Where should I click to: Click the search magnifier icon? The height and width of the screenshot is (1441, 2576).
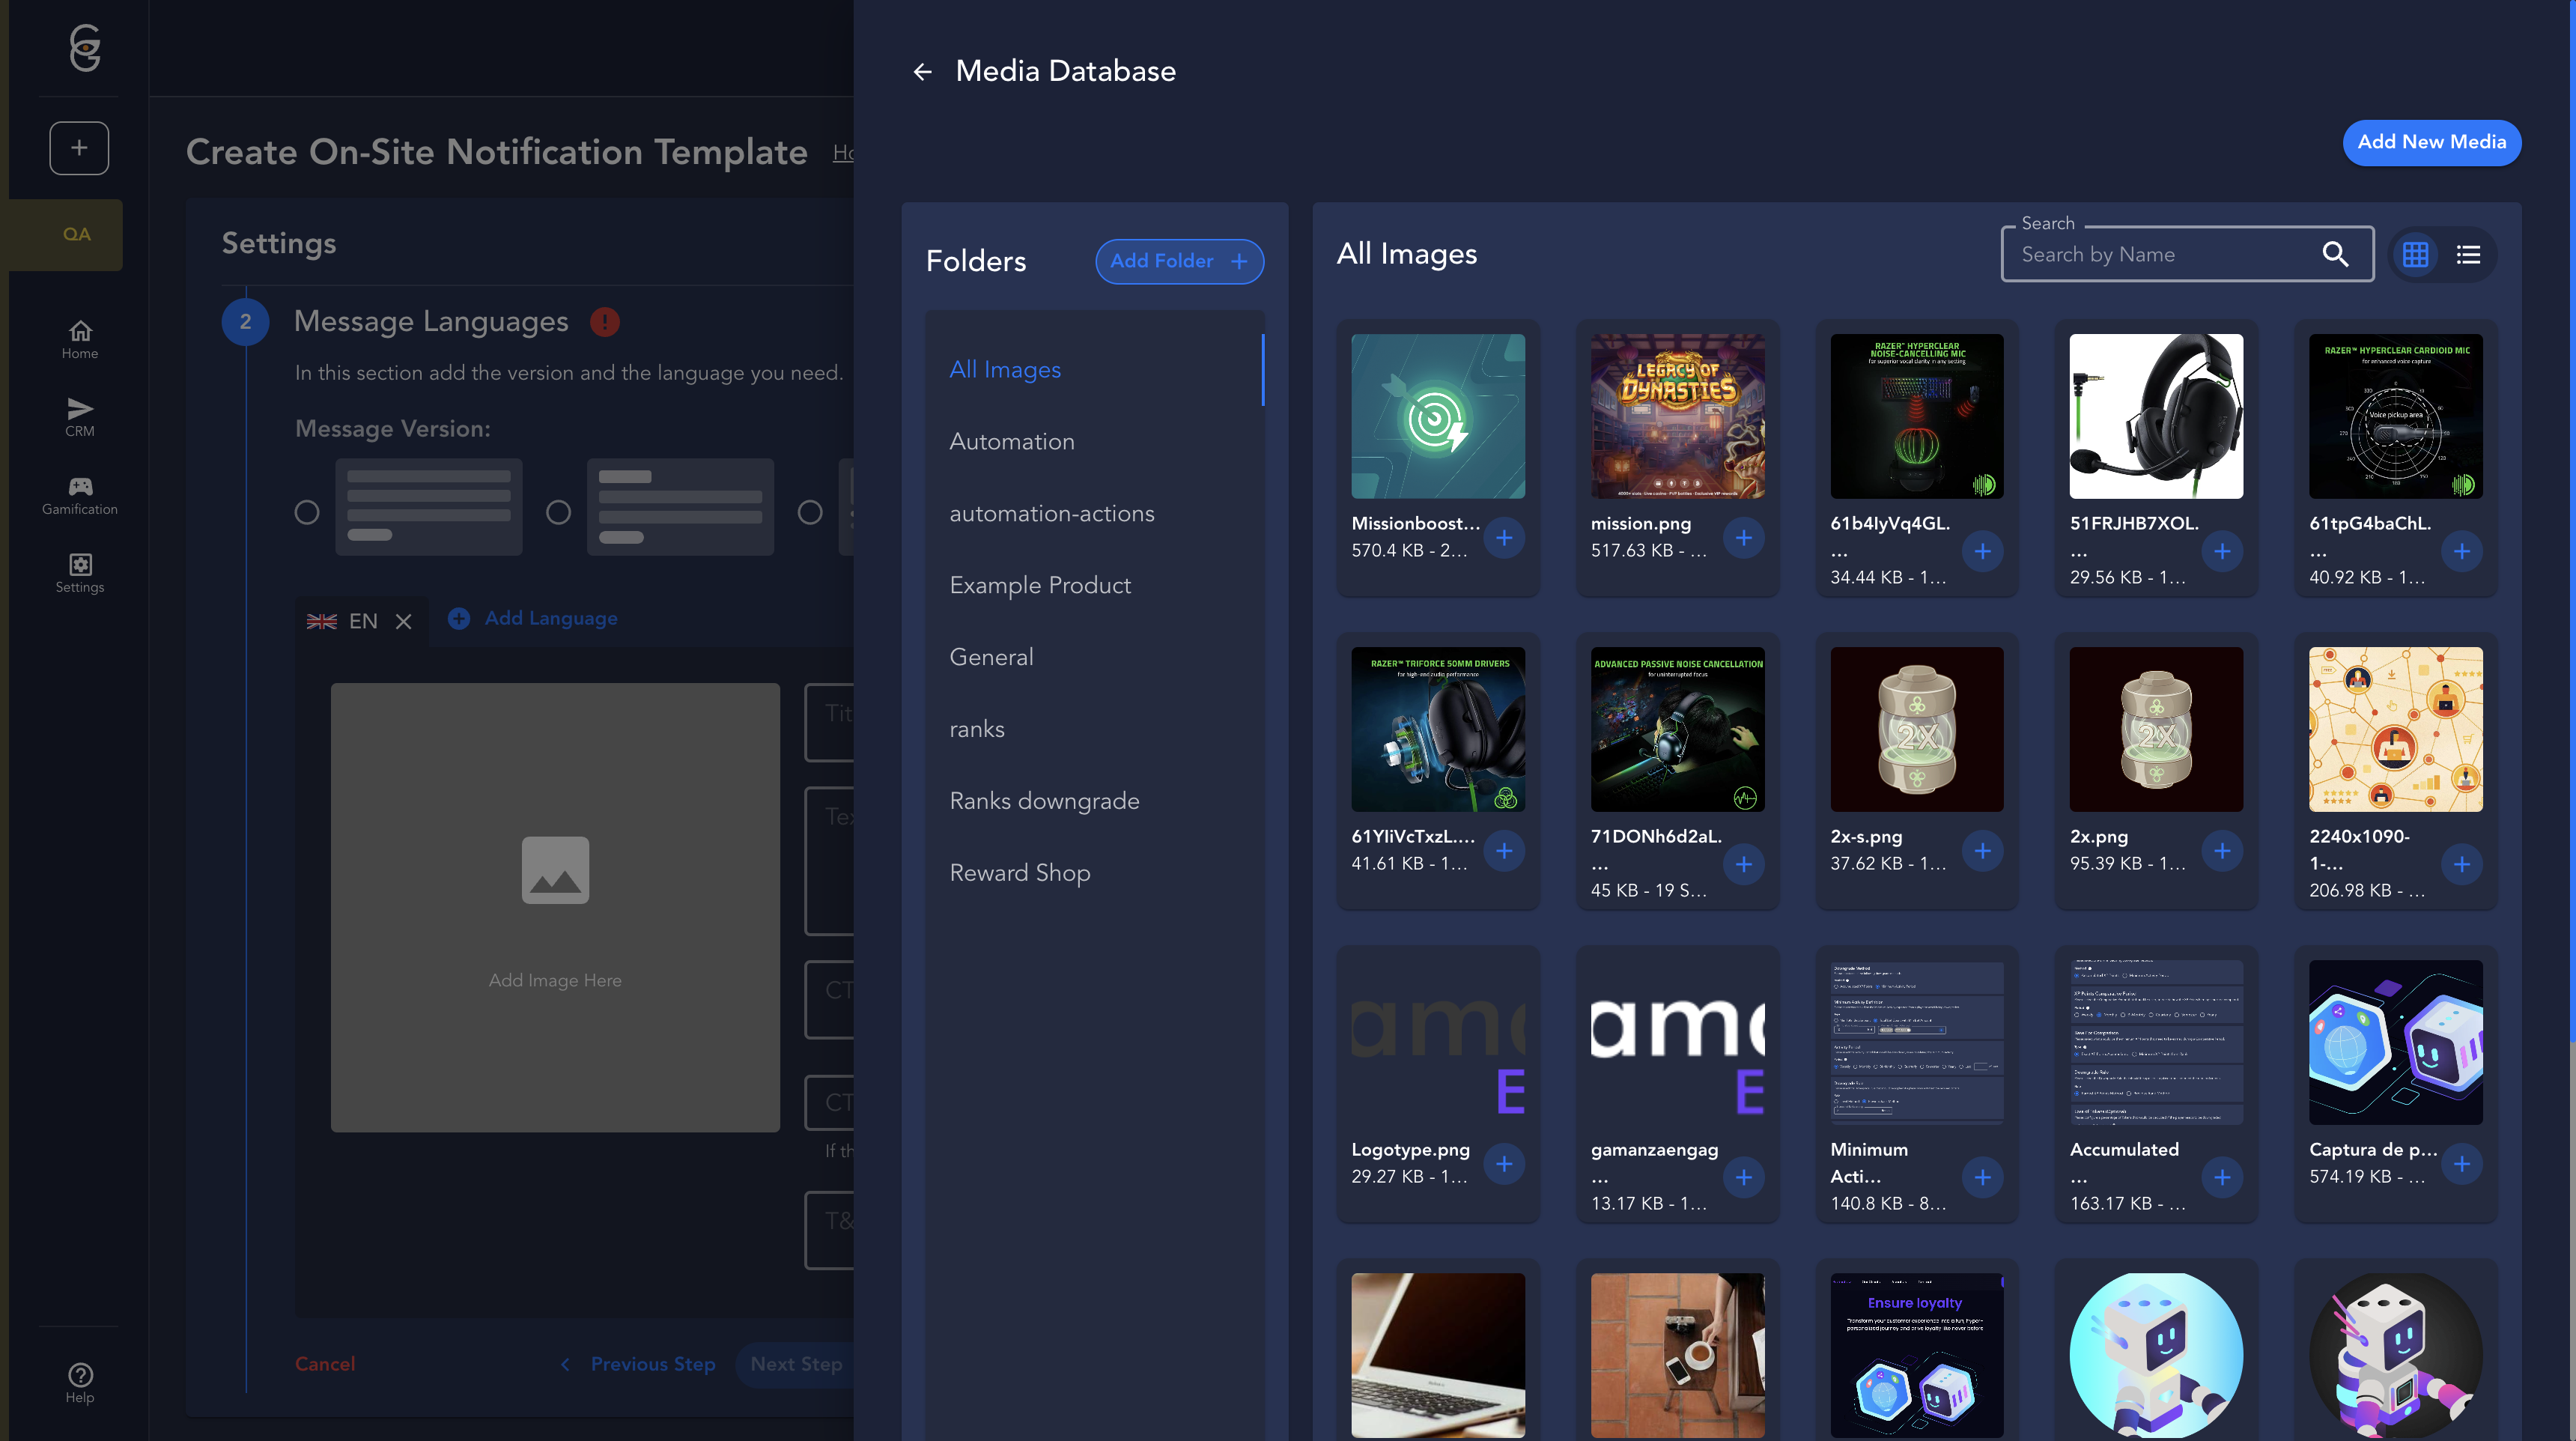2335,254
